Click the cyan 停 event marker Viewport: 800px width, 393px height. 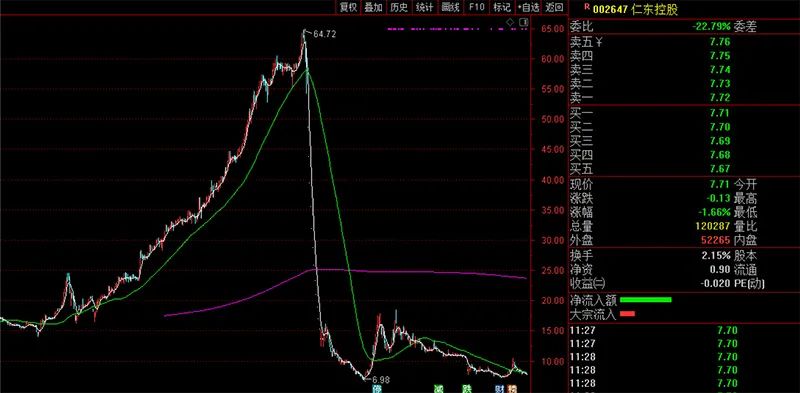(x=377, y=389)
